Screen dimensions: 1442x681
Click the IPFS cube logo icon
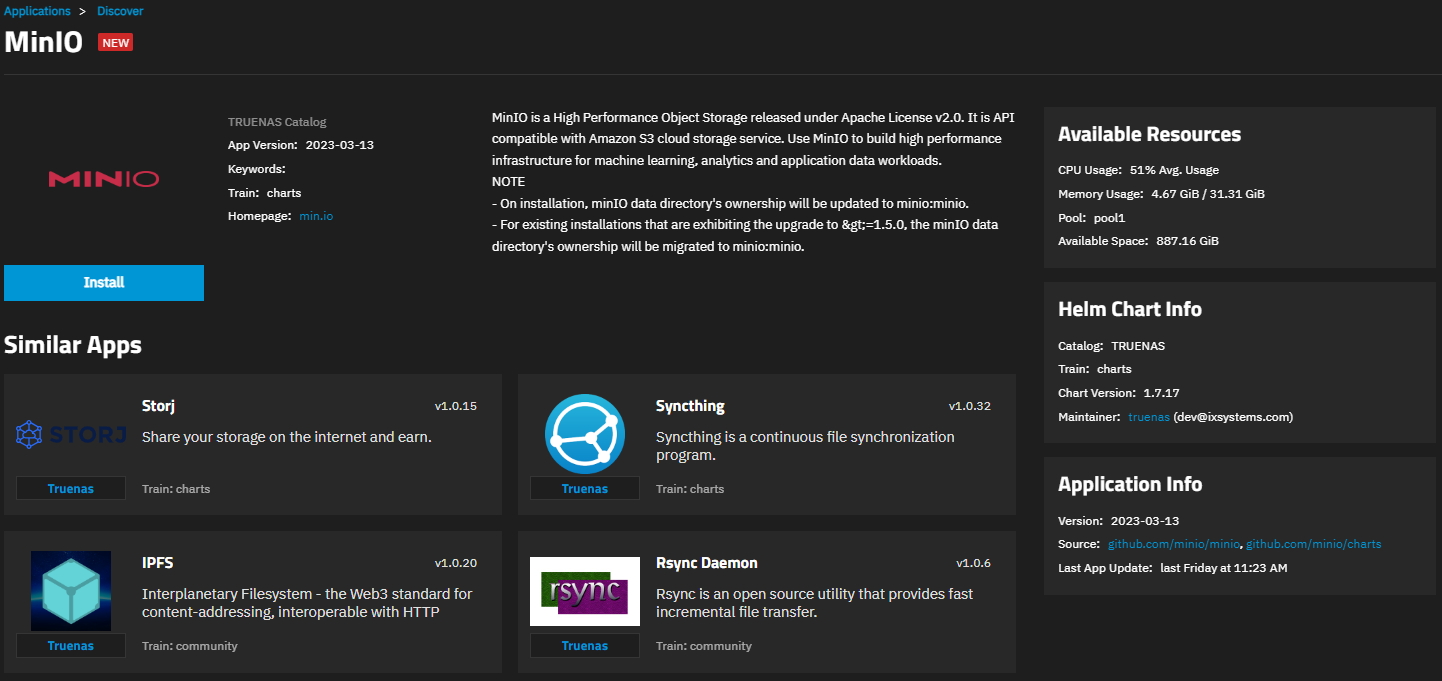tap(71, 591)
